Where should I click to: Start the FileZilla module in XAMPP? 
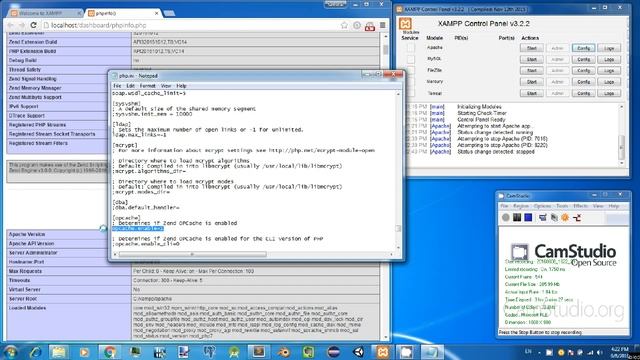pyautogui.click(x=531, y=71)
